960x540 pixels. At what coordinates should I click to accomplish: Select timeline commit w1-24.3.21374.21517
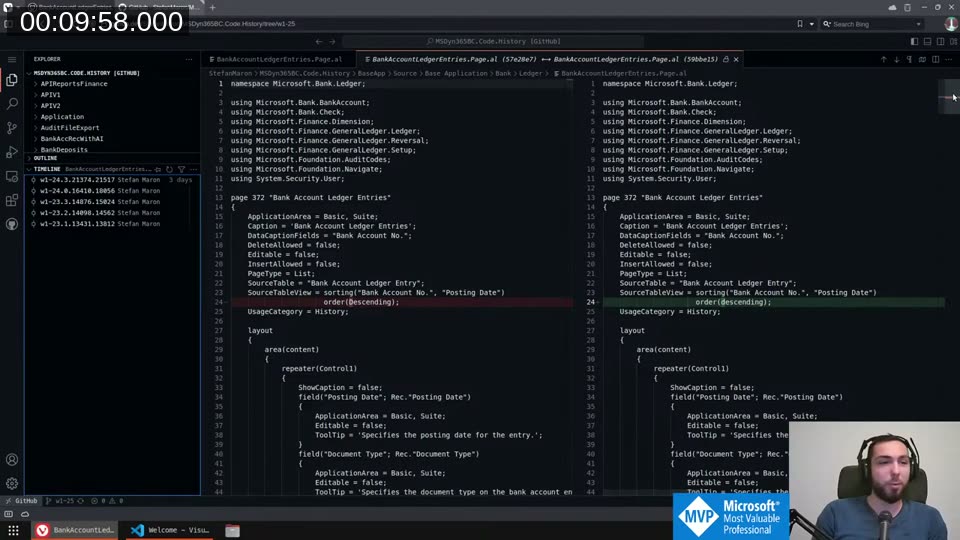click(112, 180)
